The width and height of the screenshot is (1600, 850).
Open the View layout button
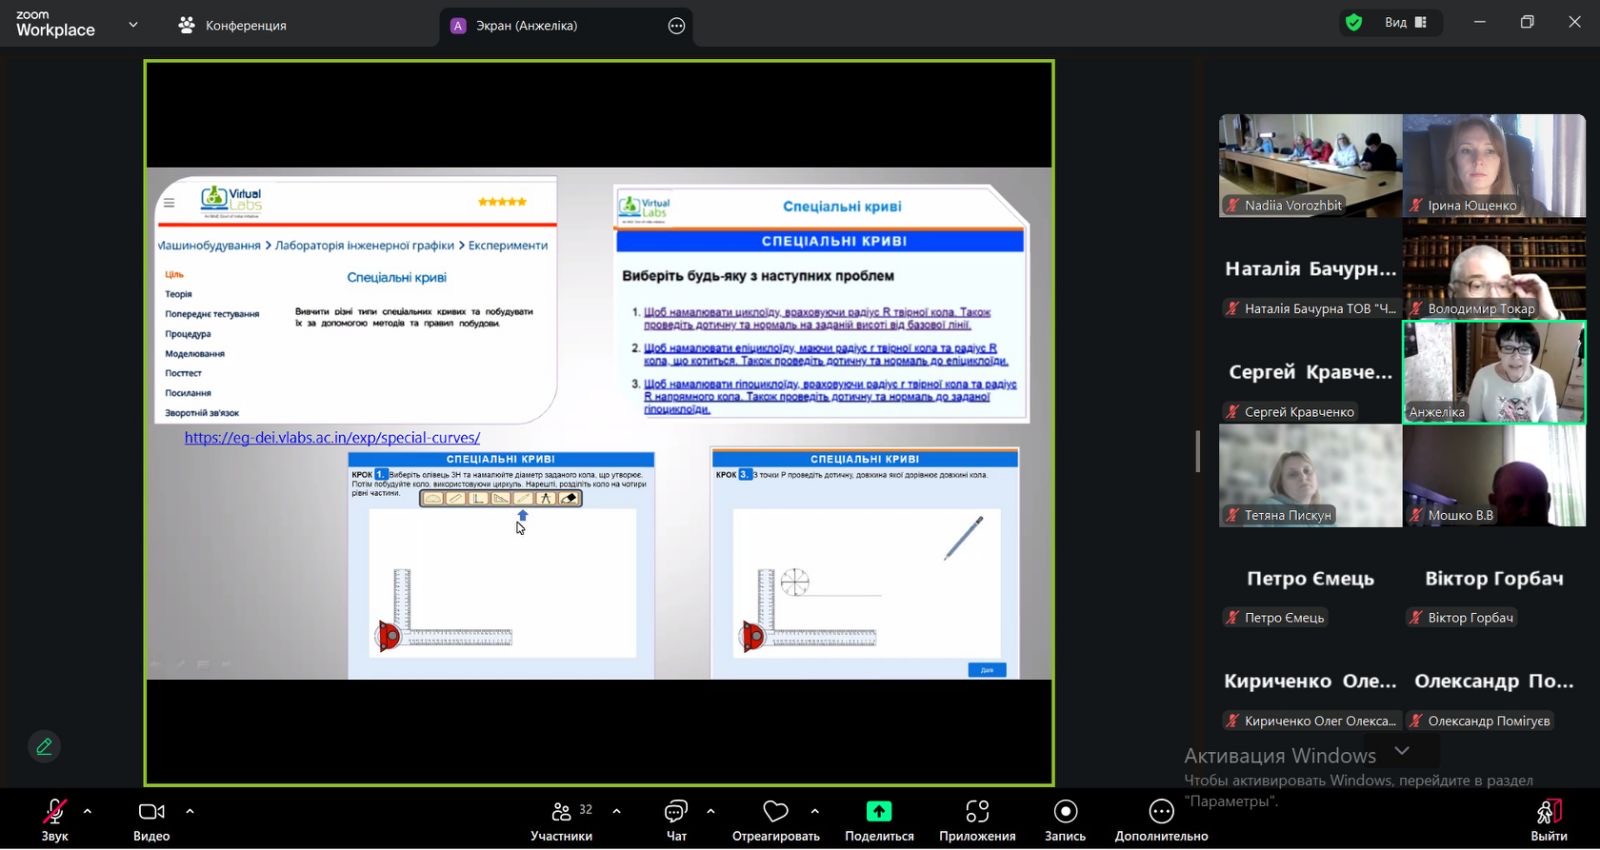[x=1405, y=23]
